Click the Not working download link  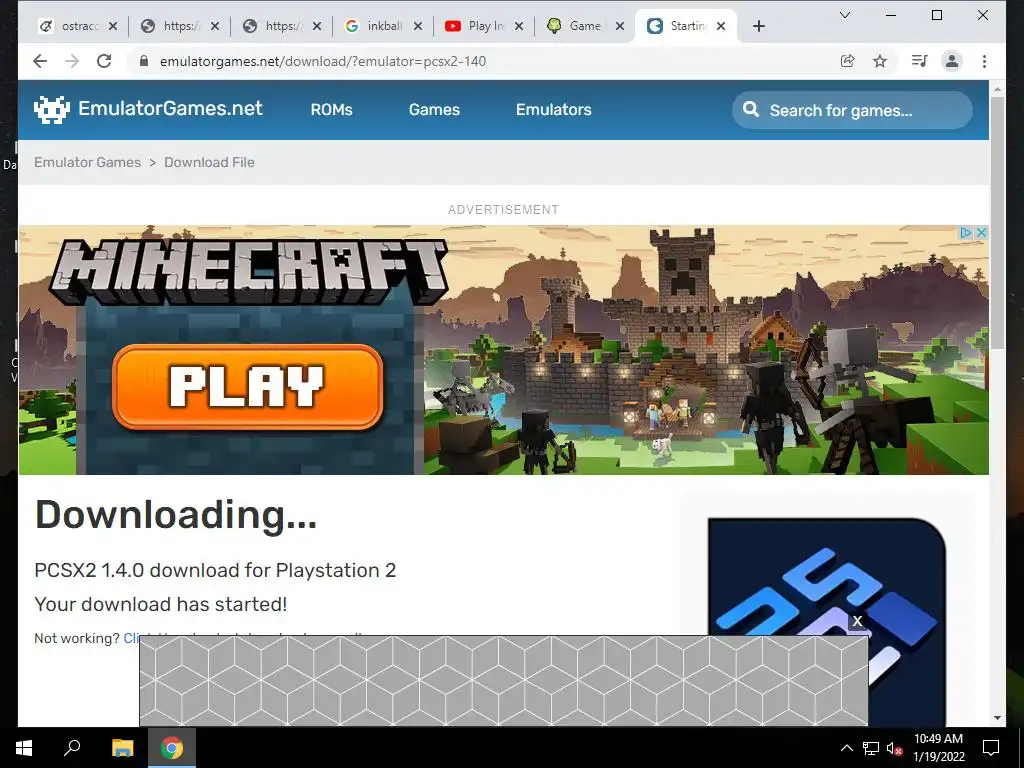point(131,638)
